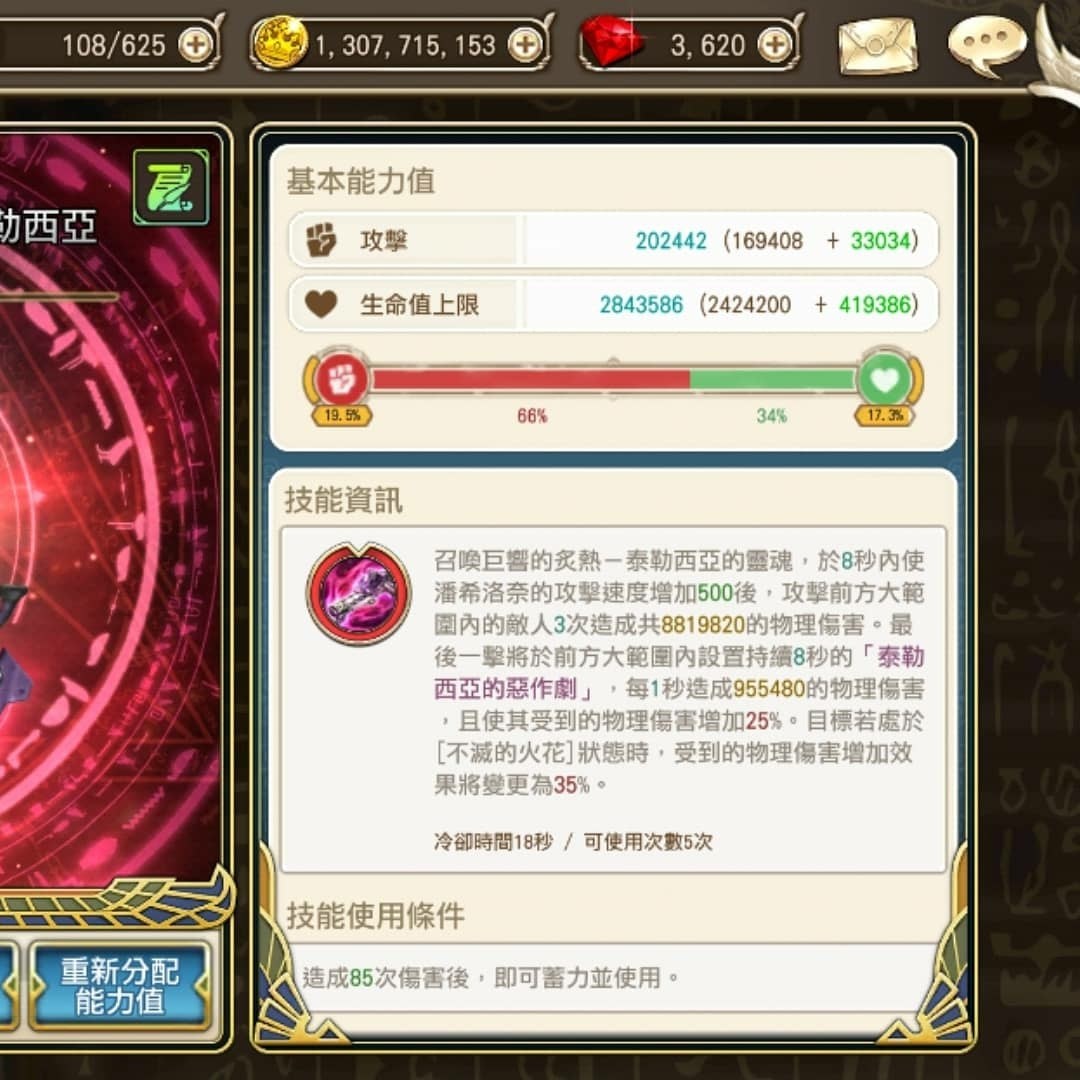This screenshot has width=1080, height=1080.
Task: Select the red fist attack slider end
Action: pyautogui.click(x=342, y=379)
